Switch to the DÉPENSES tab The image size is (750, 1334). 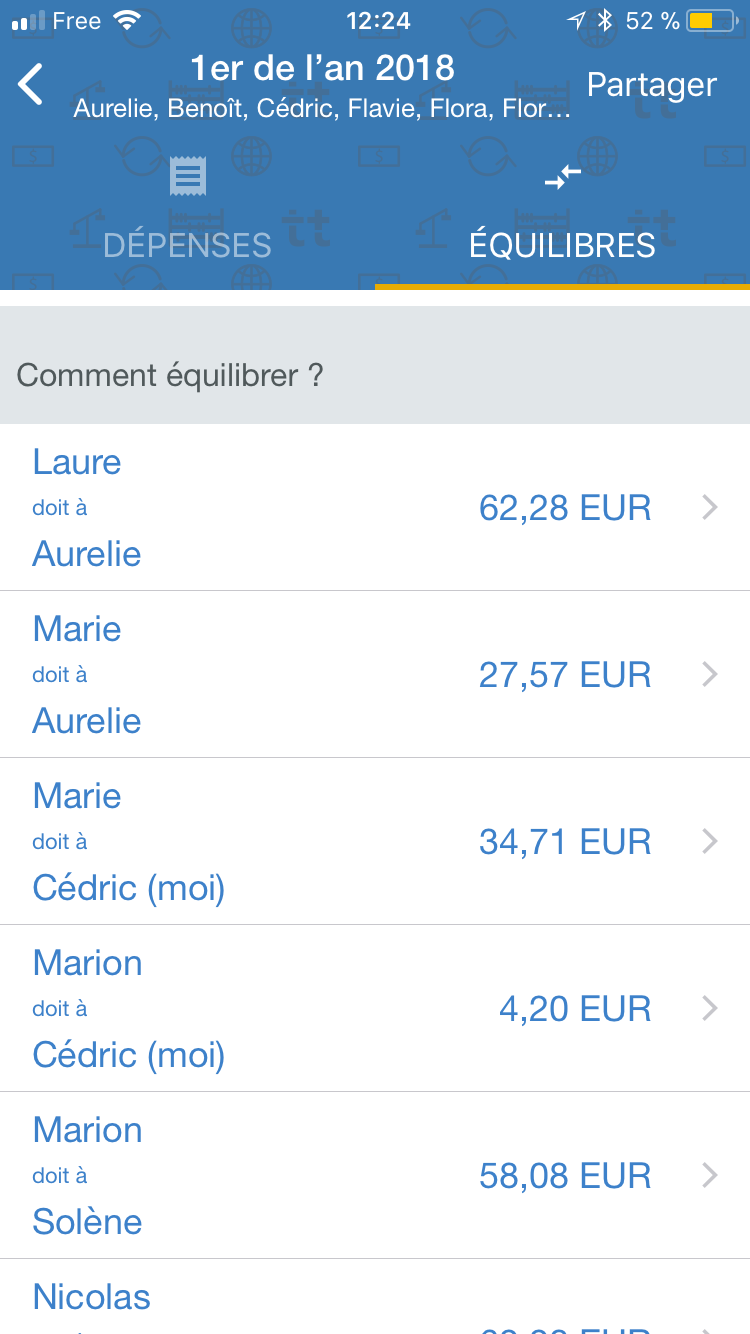tap(187, 245)
